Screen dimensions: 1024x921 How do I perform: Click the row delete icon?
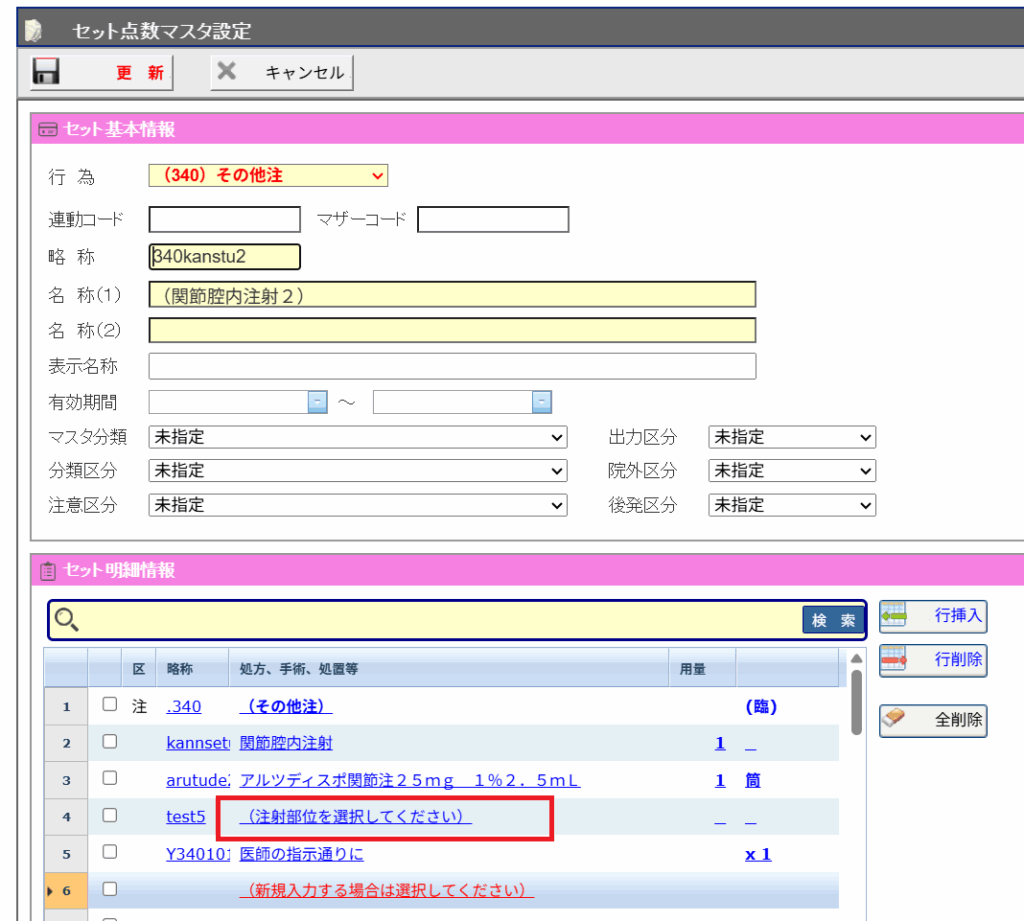pos(893,659)
